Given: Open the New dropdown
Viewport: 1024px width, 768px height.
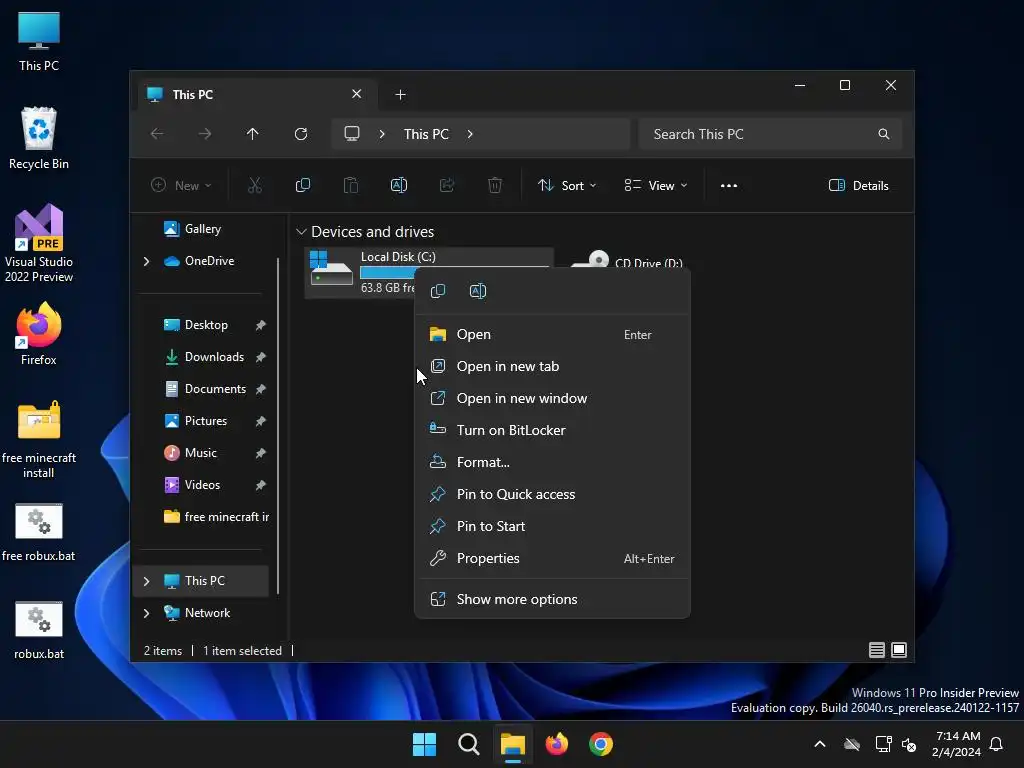Looking at the screenshot, I should click(182, 185).
